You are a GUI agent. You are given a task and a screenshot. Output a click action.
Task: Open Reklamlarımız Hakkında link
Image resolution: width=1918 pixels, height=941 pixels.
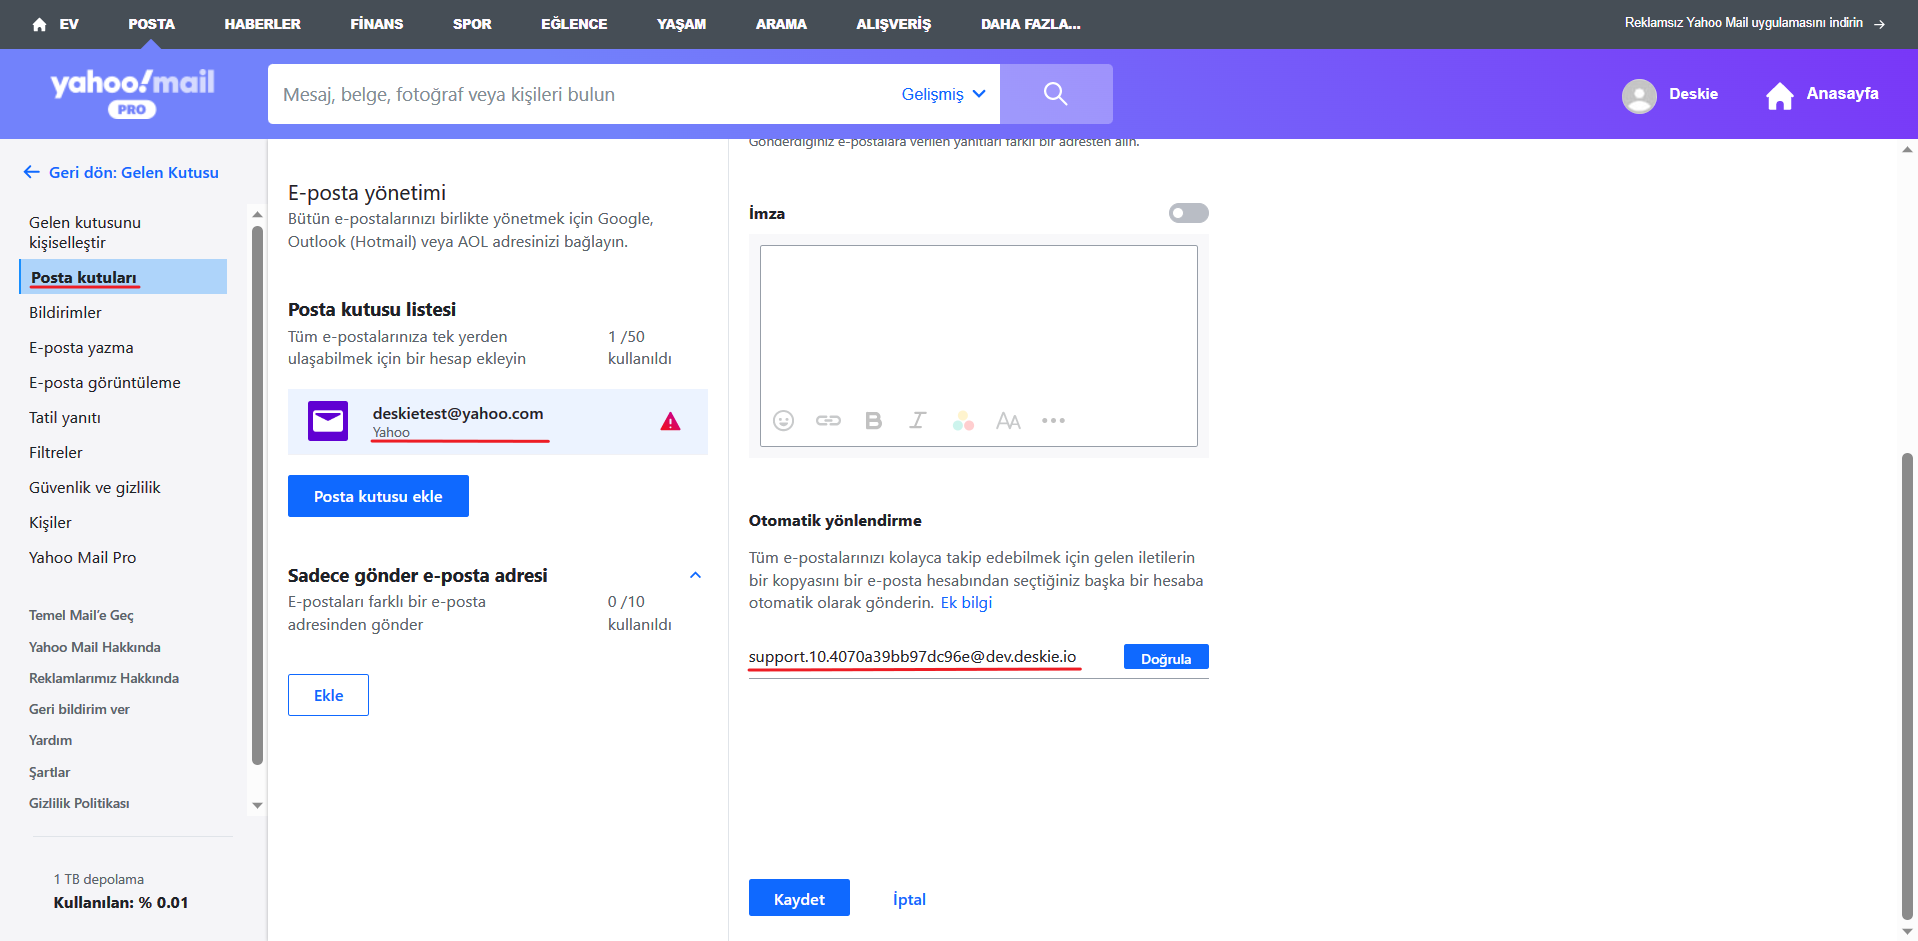point(104,678)
